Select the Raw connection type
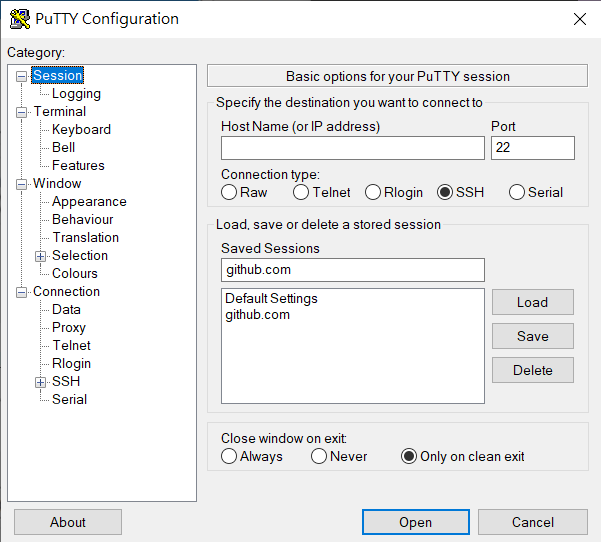The height and width of the screenshot is (542, 601). click(x=230, y=192)
